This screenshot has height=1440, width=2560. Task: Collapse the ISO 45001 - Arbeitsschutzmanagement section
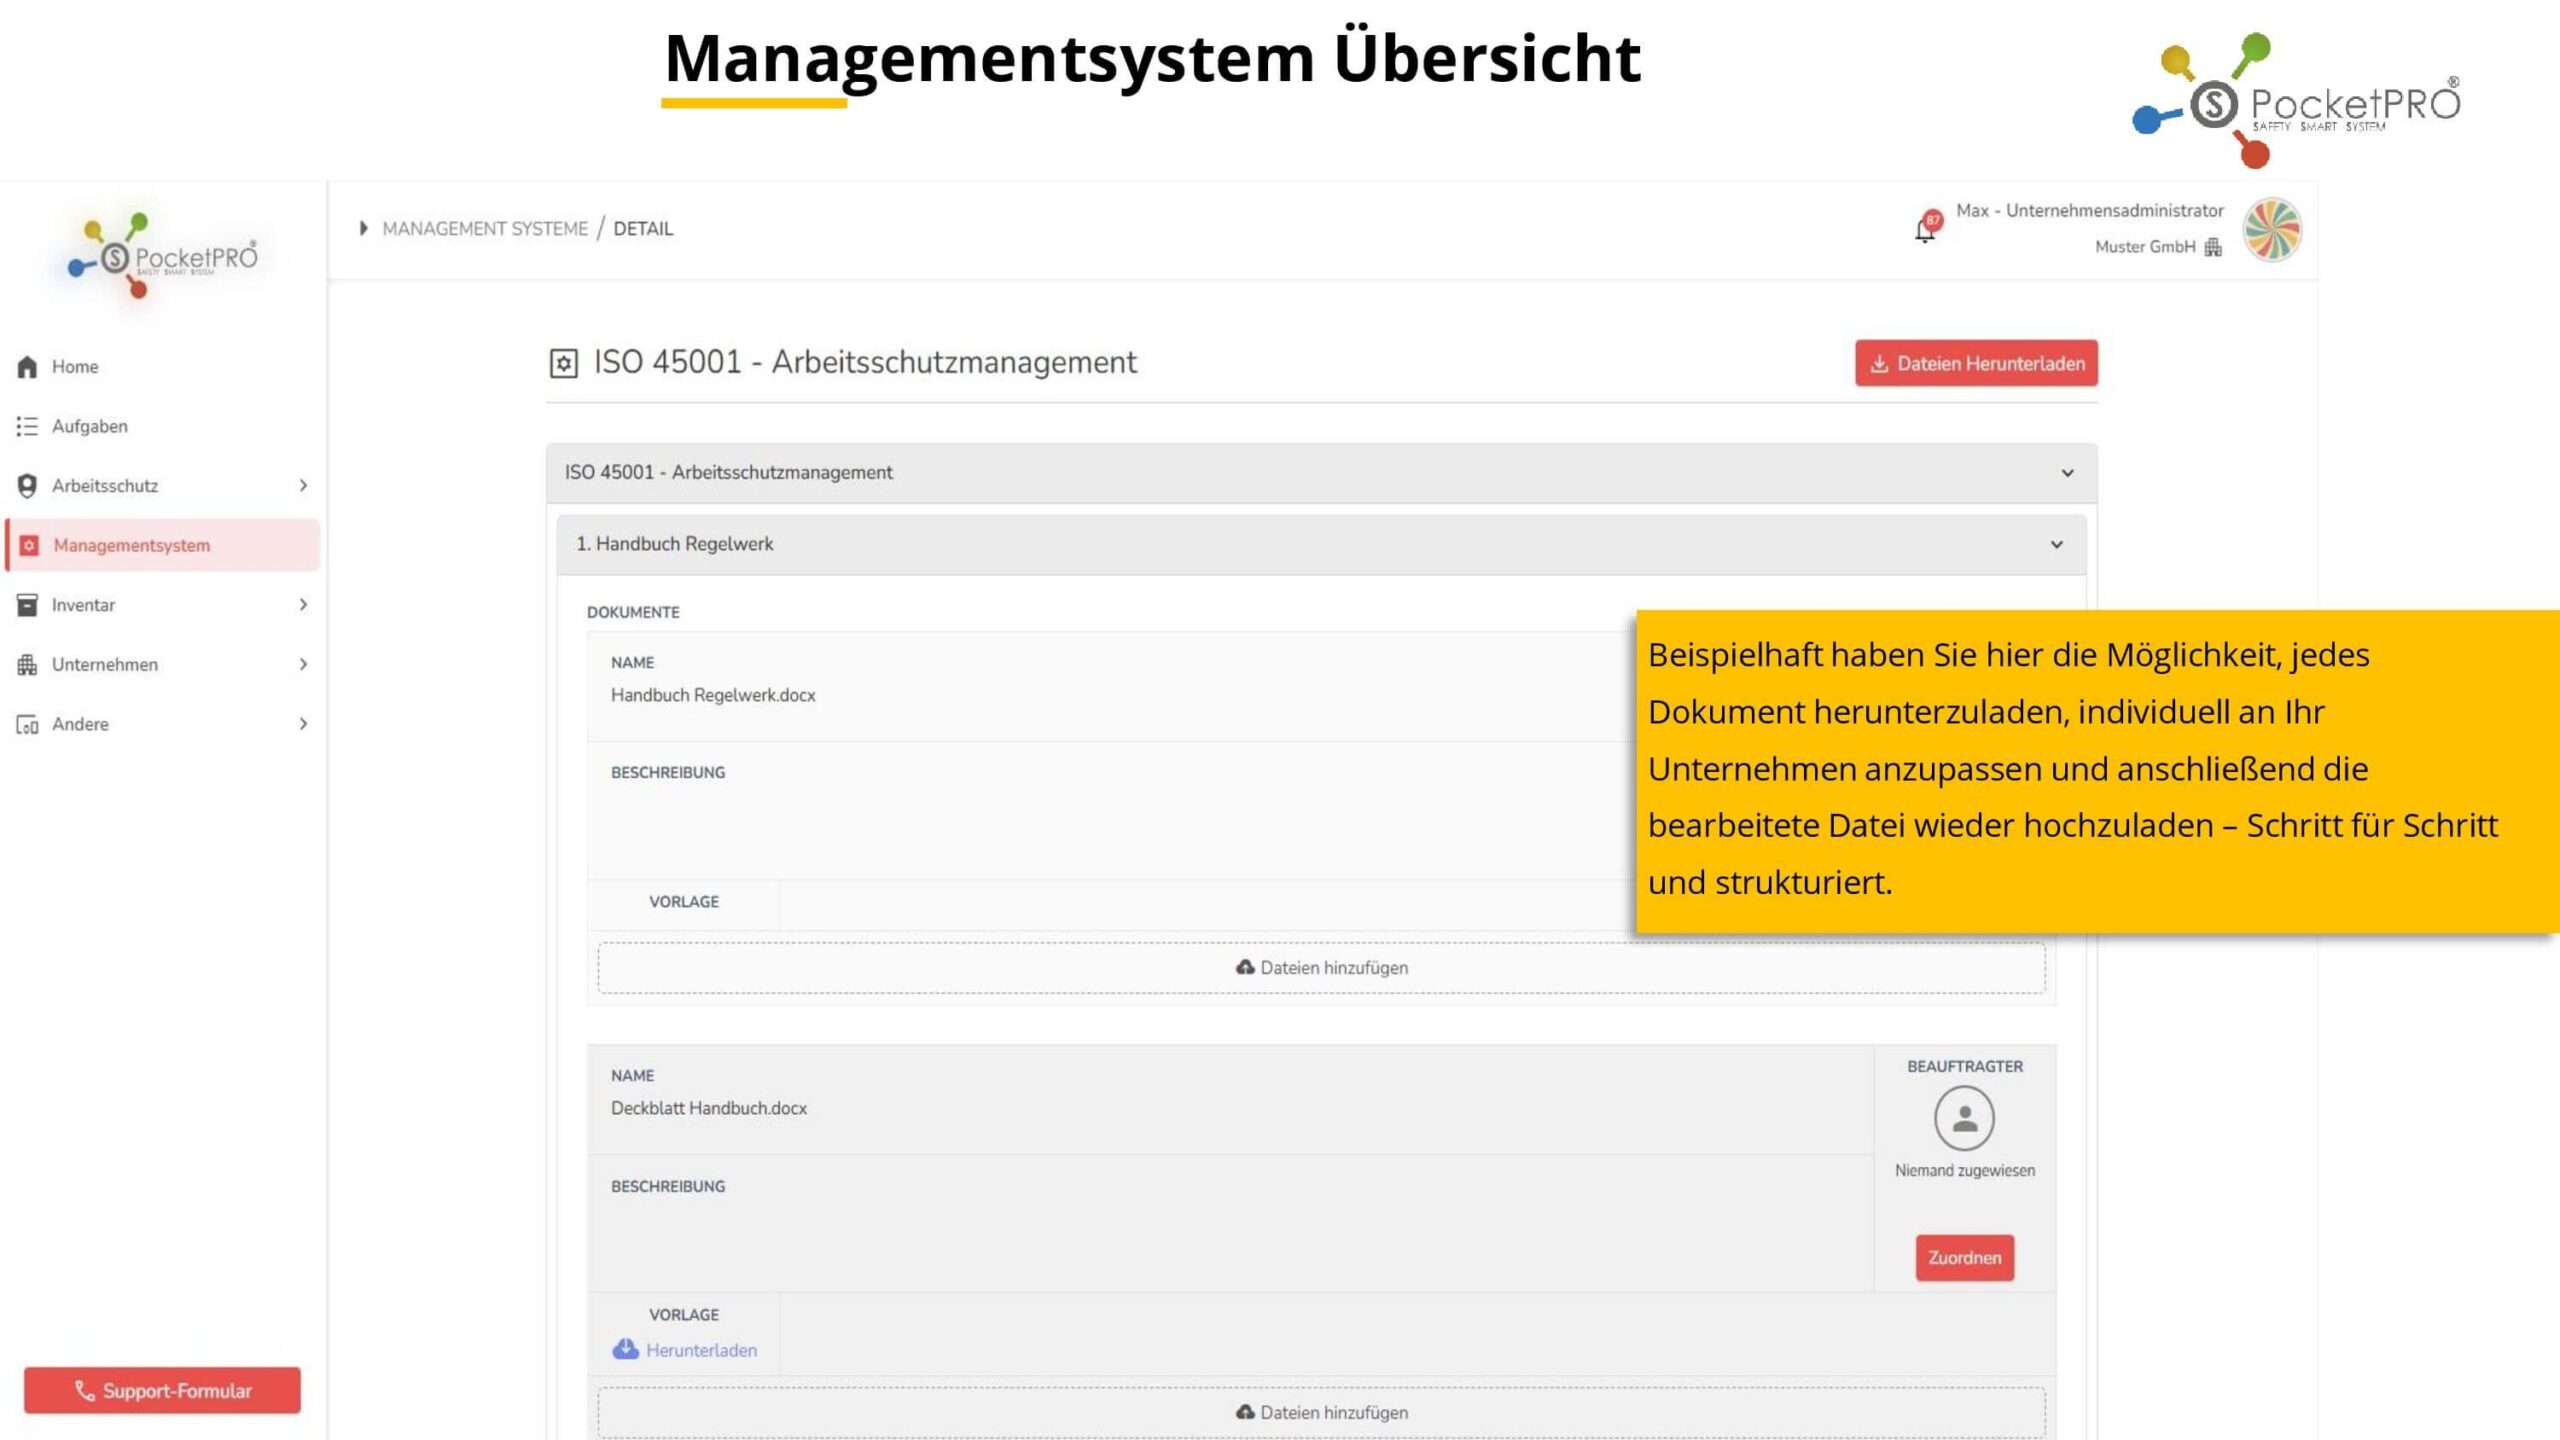[2067, 473]
